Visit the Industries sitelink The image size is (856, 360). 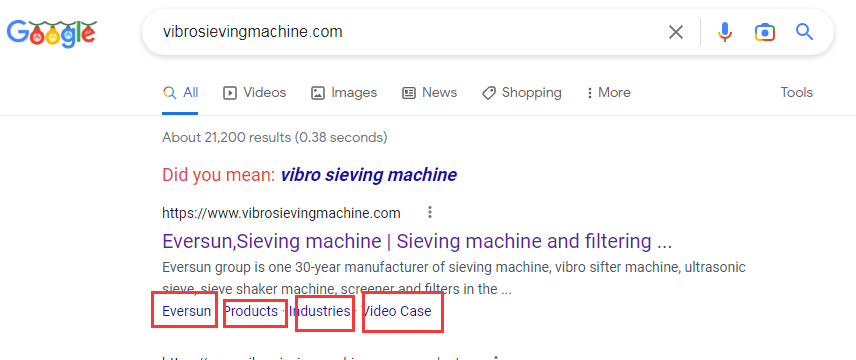coord(320,311)
